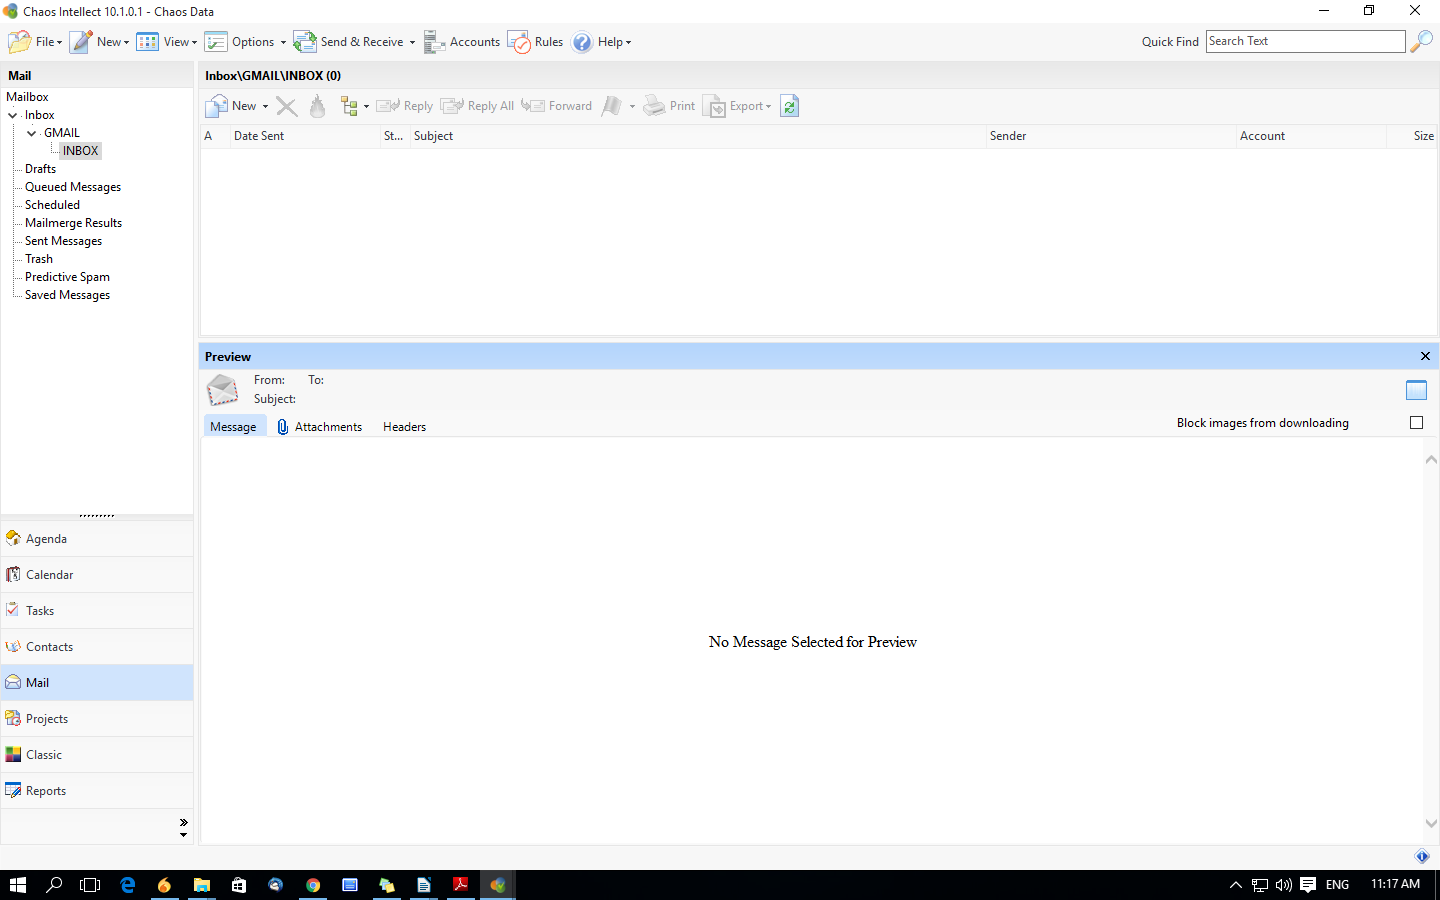Screen dimensions: 1440x900
Task: Click the Forward button
Action: 557,106
